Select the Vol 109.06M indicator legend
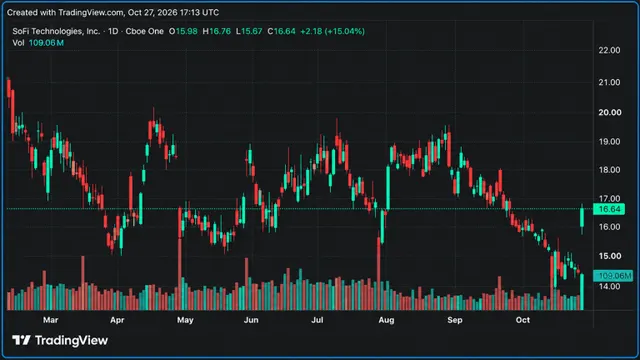Screen dimensions: 640x360 38,43
